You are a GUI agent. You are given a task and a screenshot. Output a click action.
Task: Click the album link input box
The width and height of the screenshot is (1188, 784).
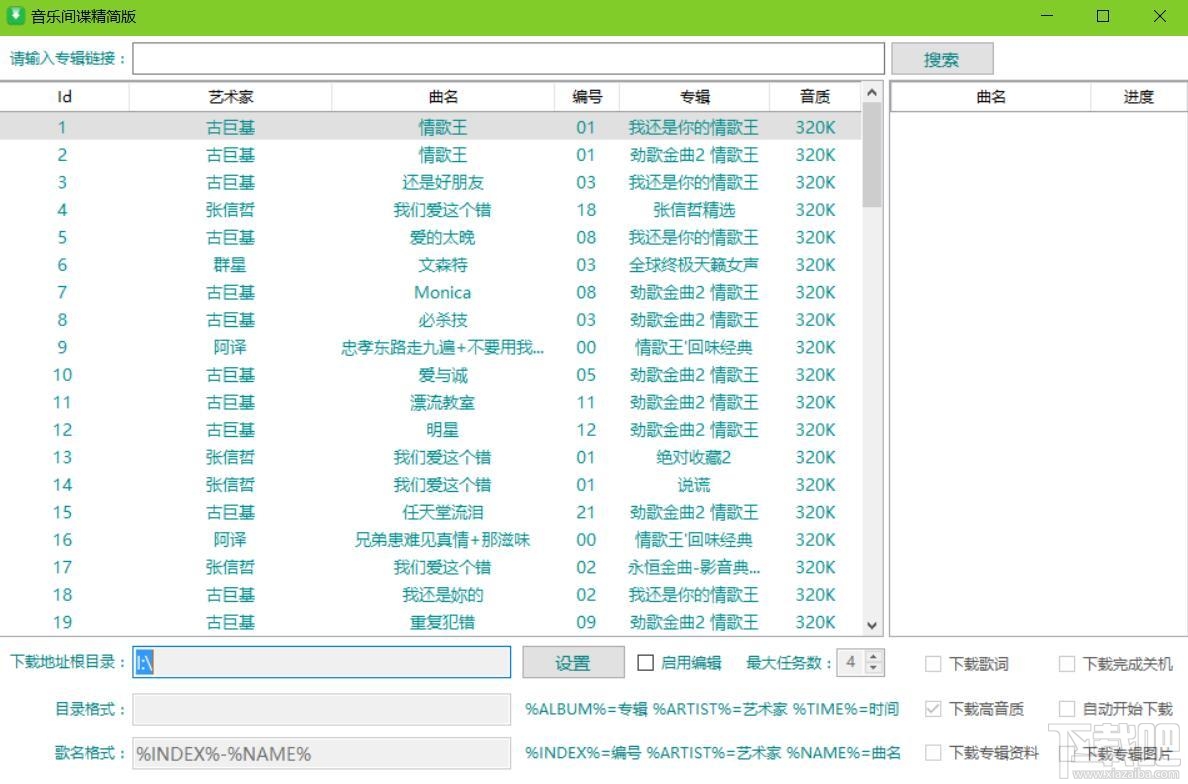click(510, 58)
